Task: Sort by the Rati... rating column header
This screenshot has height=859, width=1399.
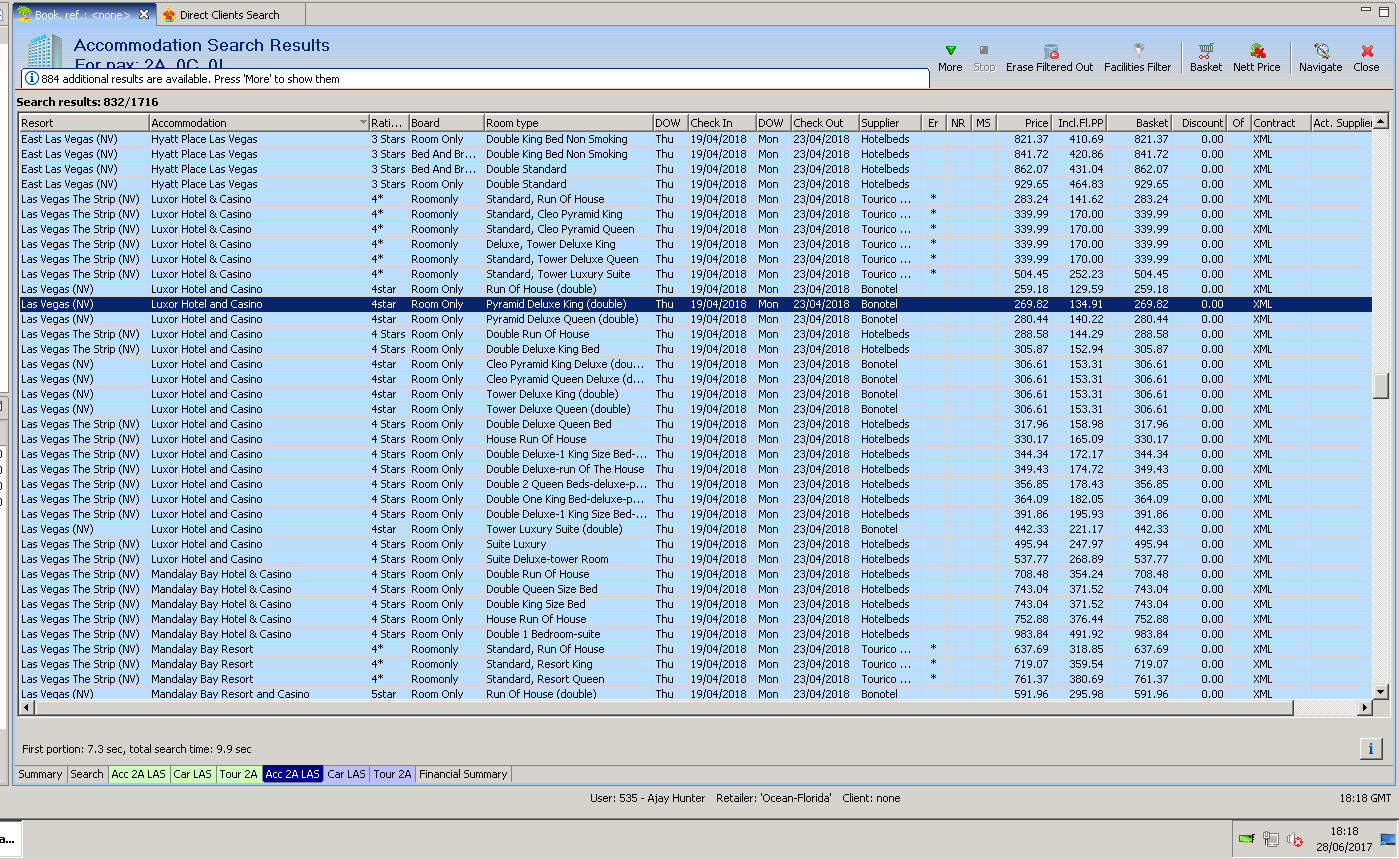Action: 388,123
